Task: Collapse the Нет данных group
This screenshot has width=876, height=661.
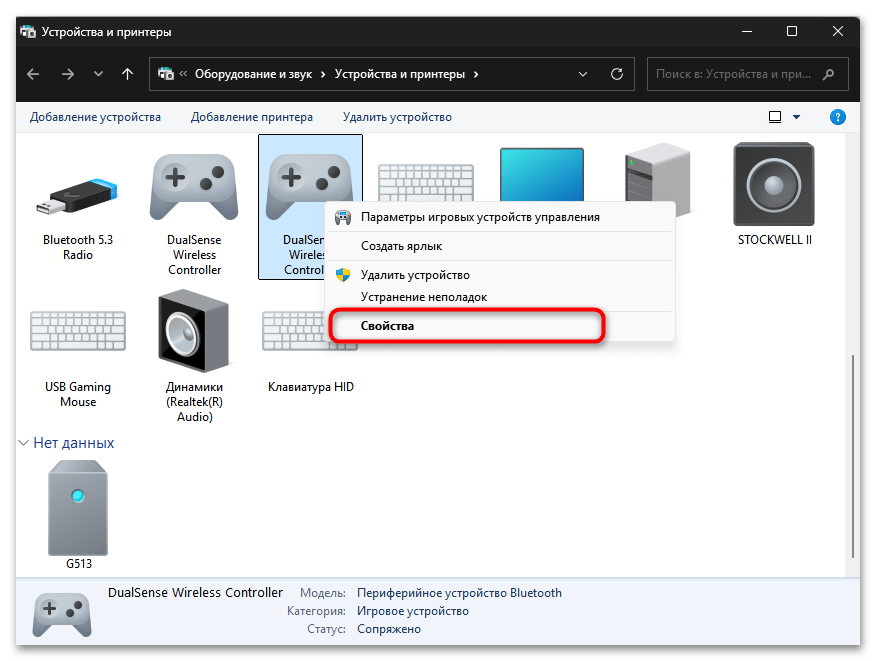Action: click(x=23, y=443)
